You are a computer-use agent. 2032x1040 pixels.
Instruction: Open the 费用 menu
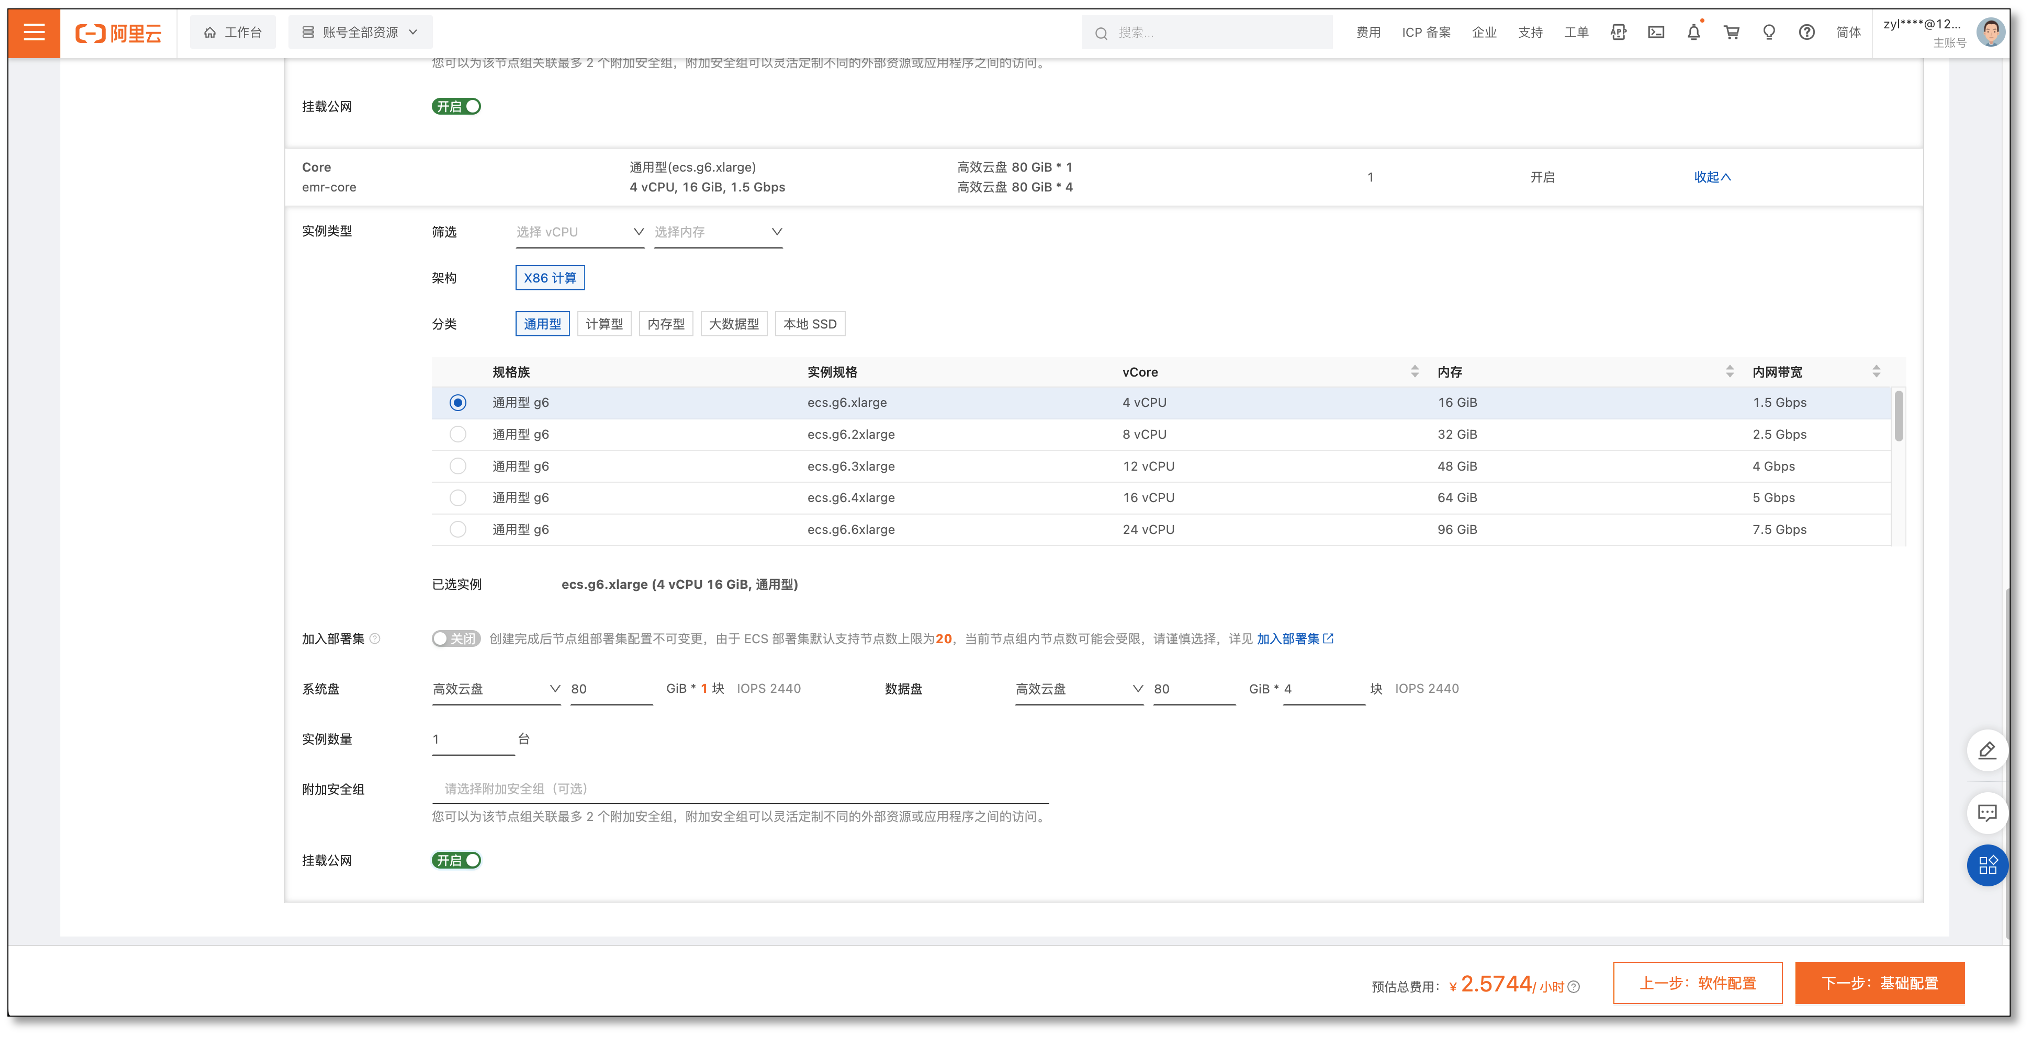1368,33
